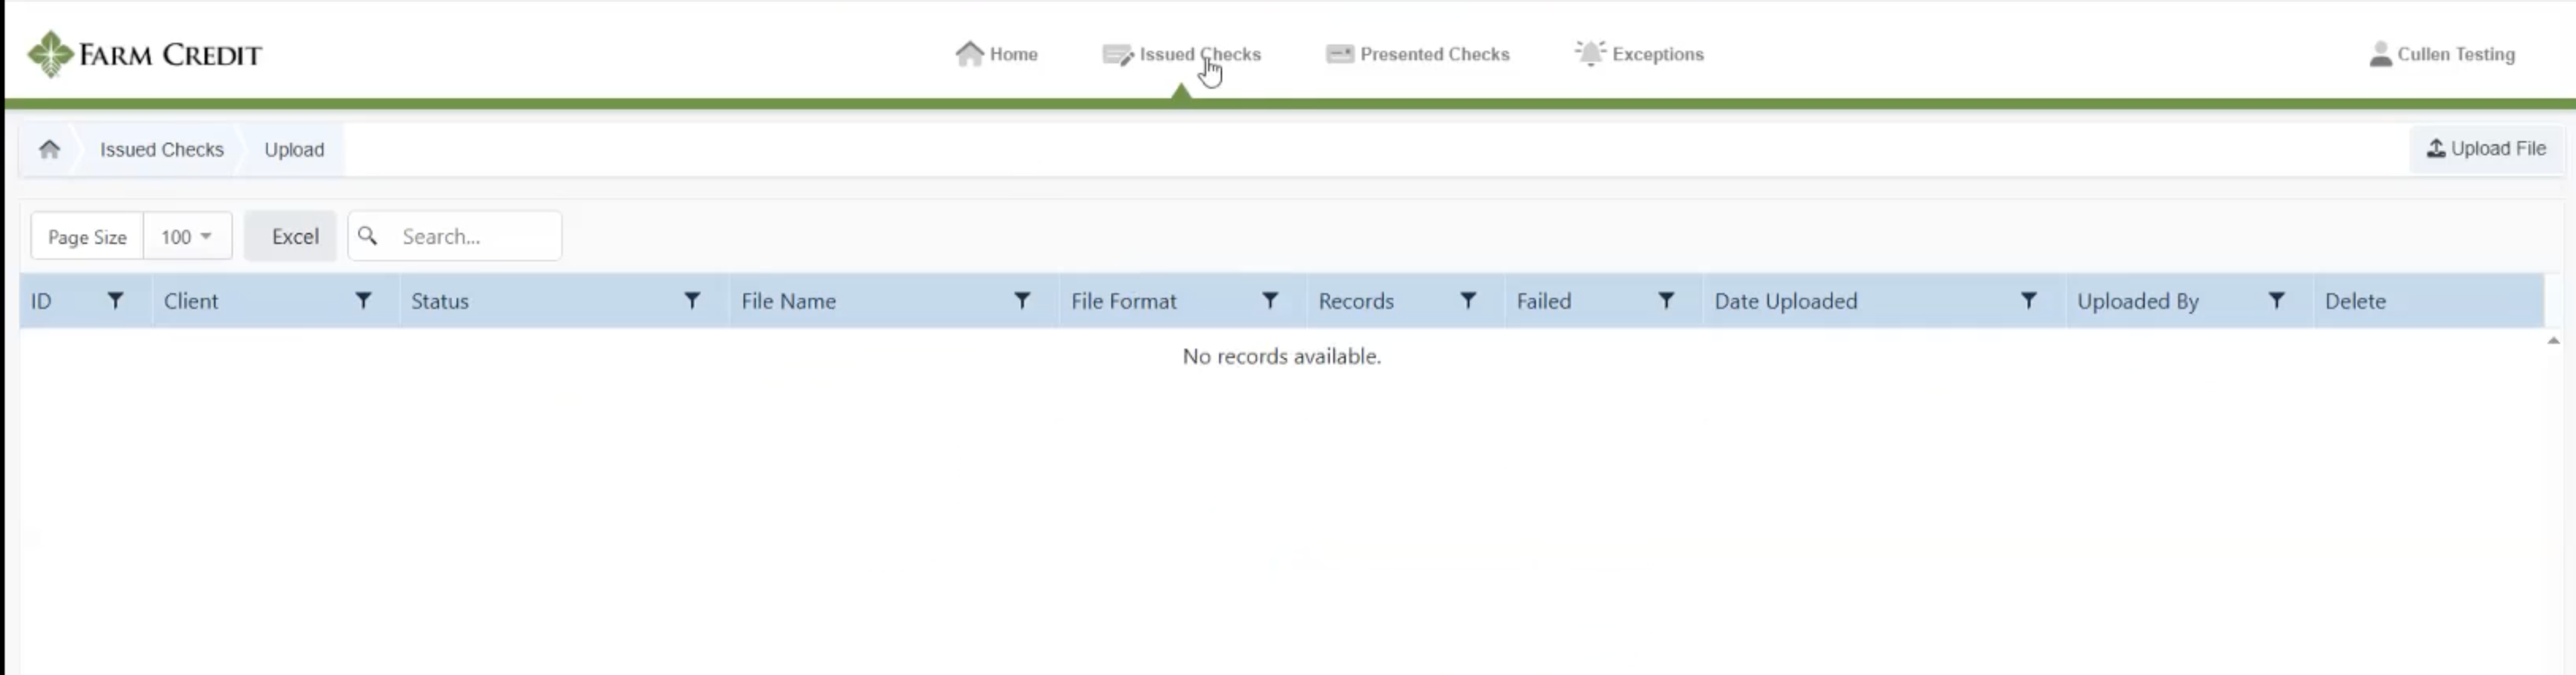Open the Cullen Testing user menu
Image resolution: width=2576 pixels, height=675 pixels.
point(2441,54)
